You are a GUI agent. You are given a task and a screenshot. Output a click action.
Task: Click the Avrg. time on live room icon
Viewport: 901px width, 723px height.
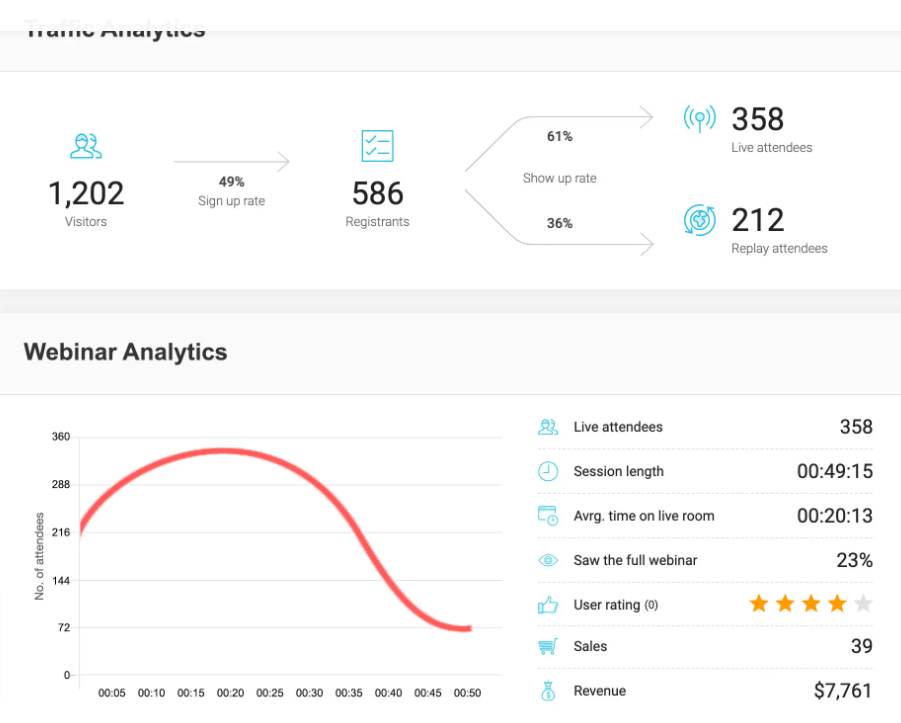tap(548, 516)
